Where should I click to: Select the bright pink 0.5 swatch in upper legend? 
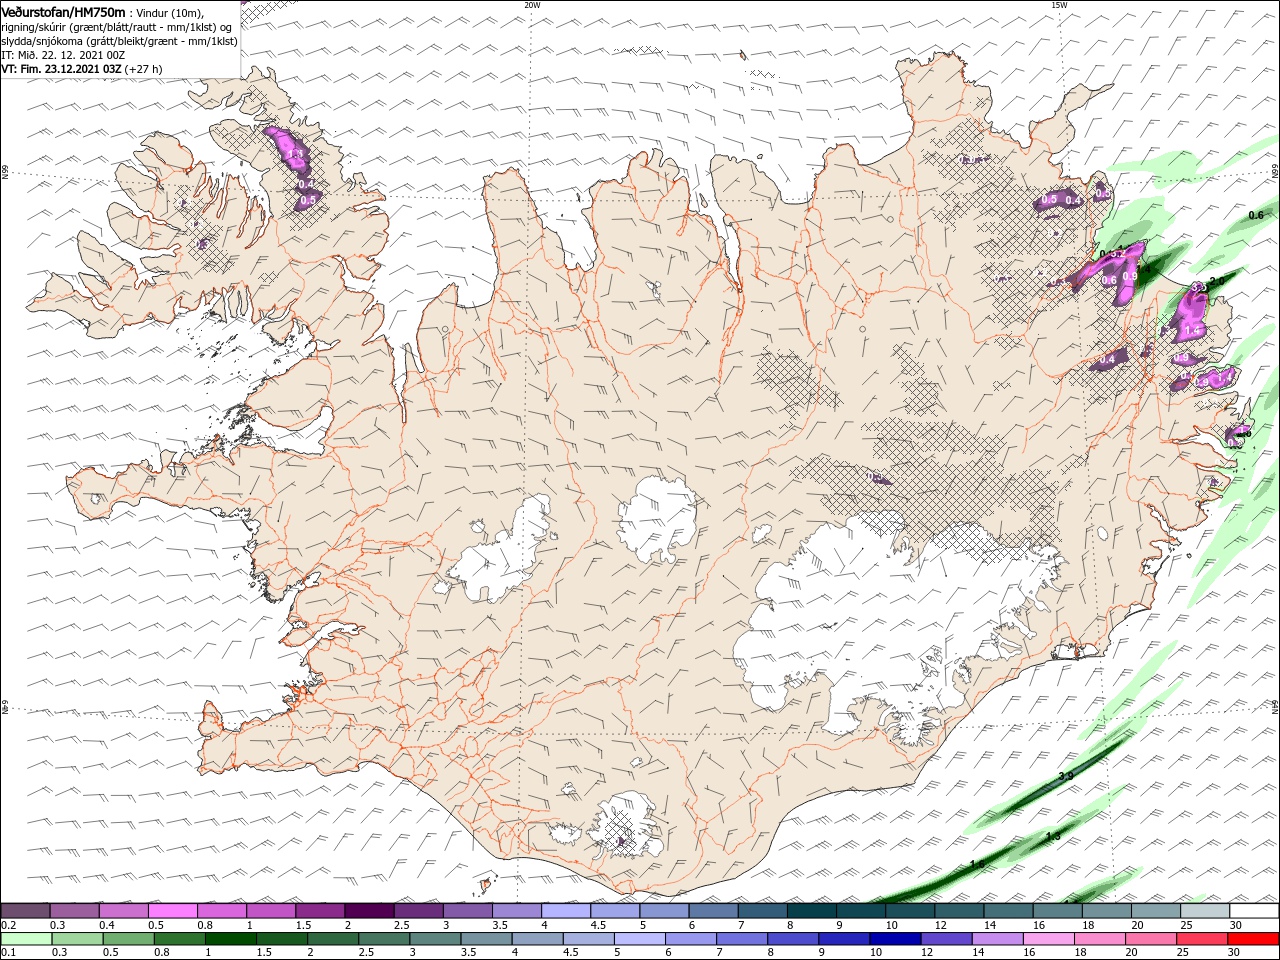coord(172,911)
